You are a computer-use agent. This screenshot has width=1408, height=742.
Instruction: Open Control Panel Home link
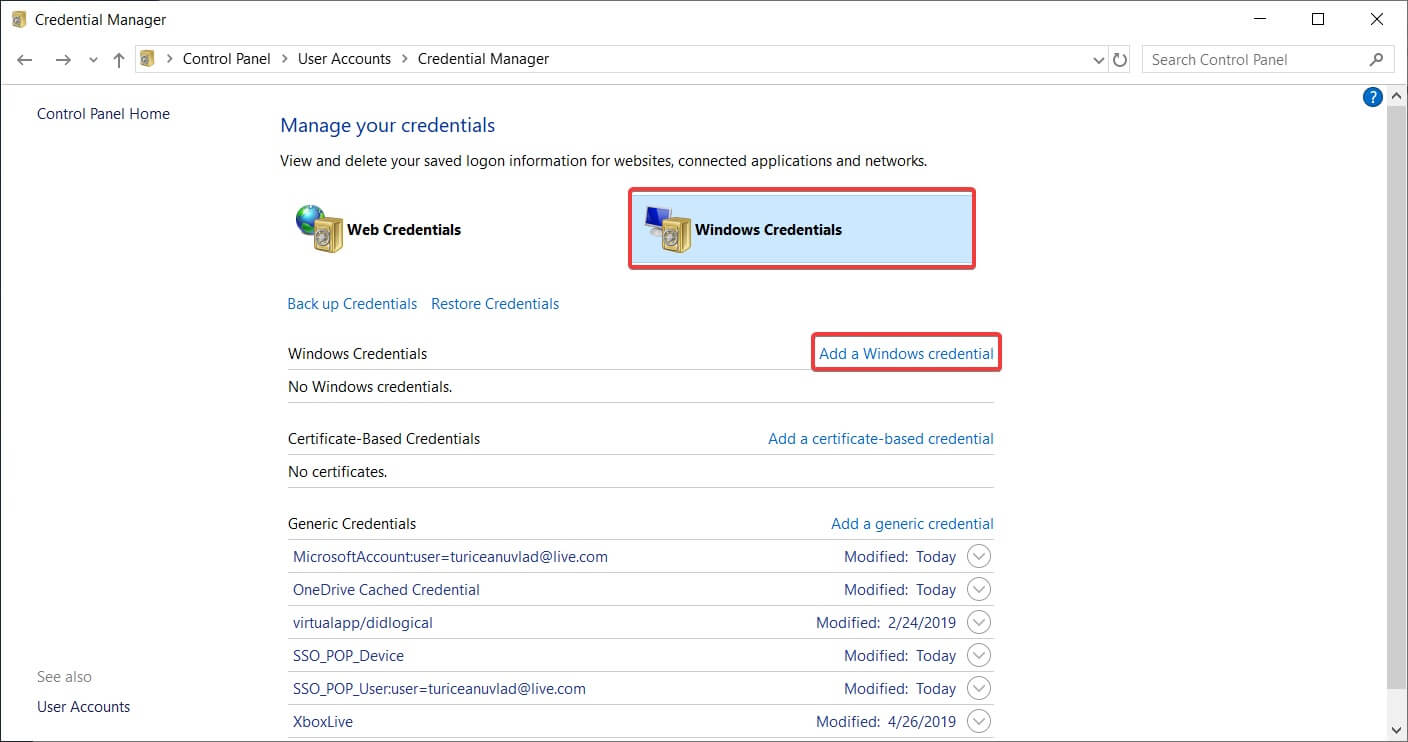coord(103,114)
